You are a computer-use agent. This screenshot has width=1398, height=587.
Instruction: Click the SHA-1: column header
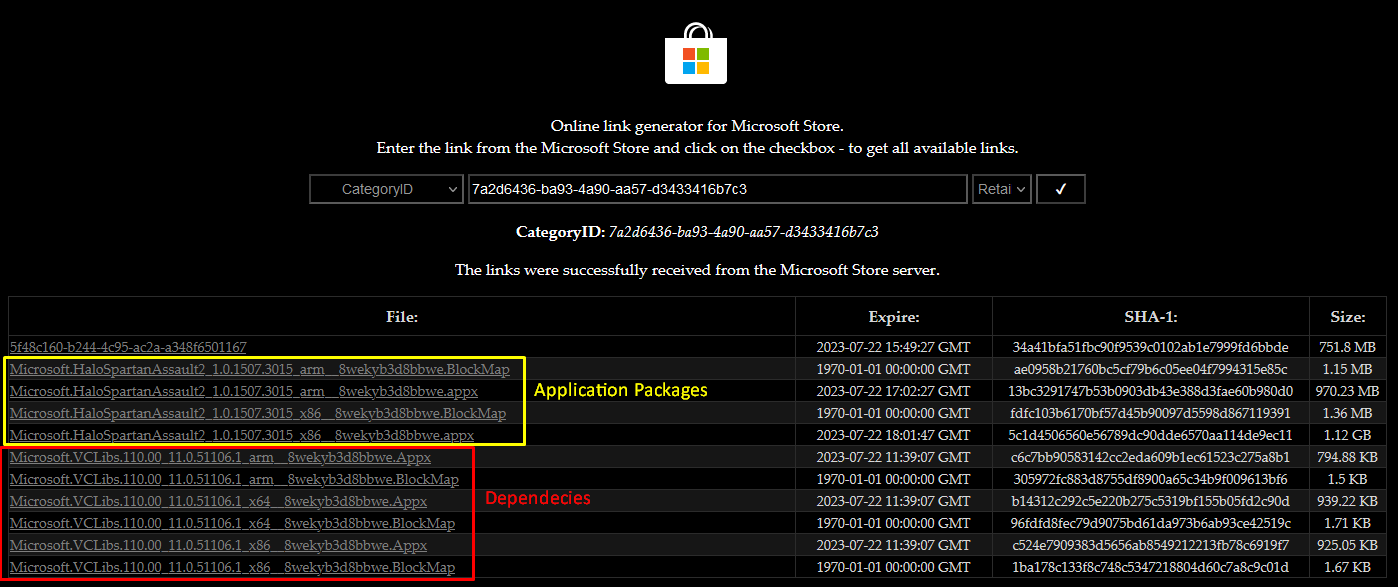[x=1151, y=317]
